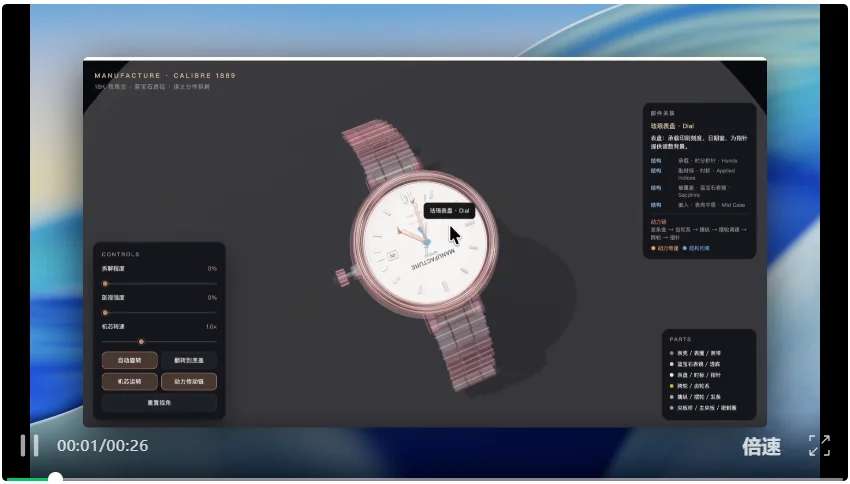Enter fullscreen video mode
This screenshot has height=484, width=850.
(819, 446)
